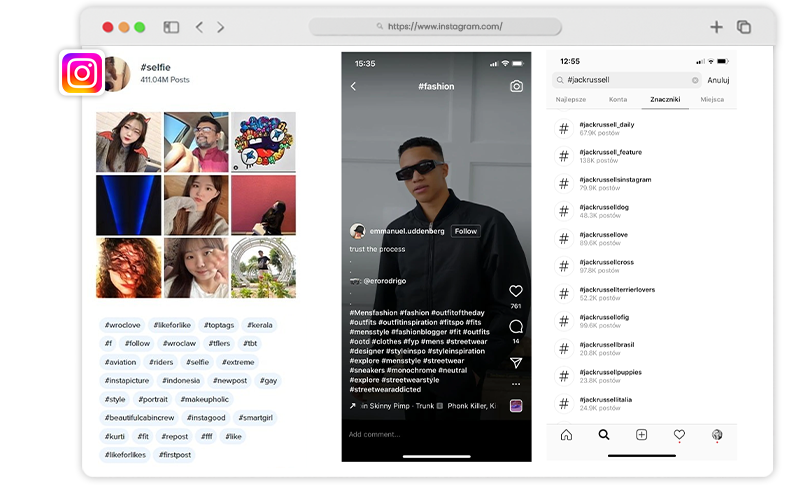Select the #aviation tag chip
Image resolution: width=800 pixels, height=500 pixels.
click(x=120, y=362)
